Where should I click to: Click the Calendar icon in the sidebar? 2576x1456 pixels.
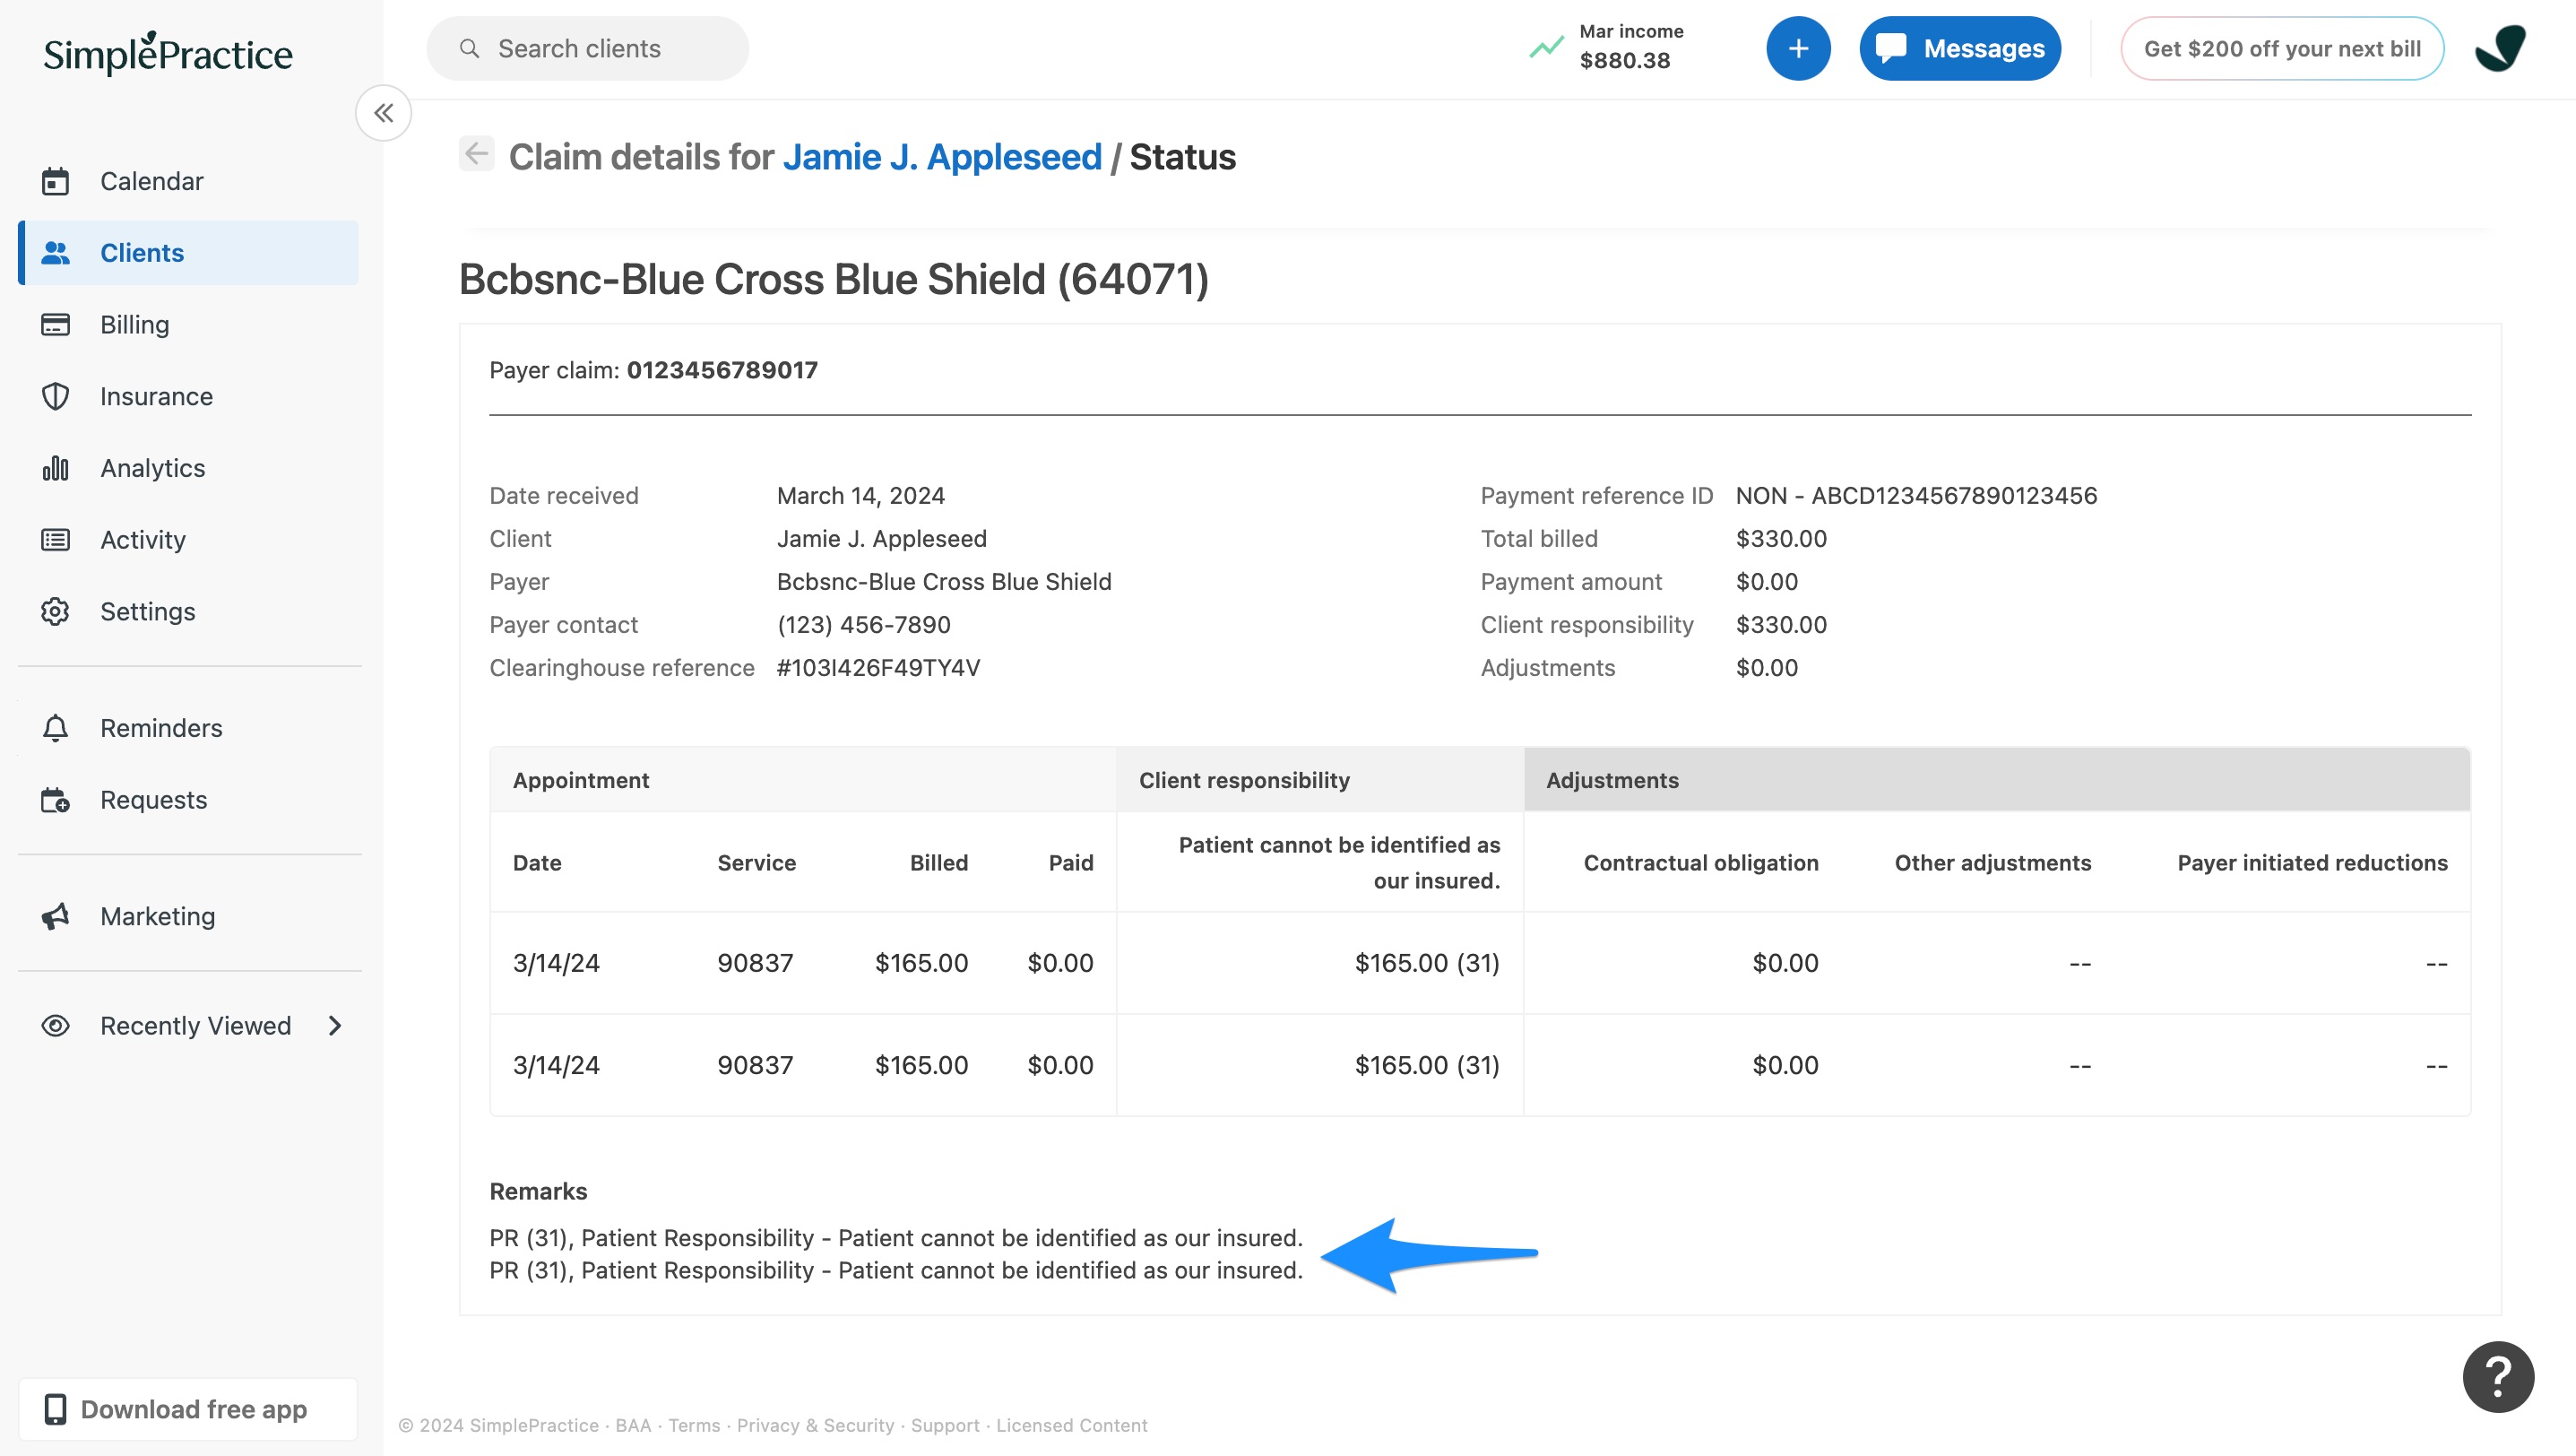55,181
